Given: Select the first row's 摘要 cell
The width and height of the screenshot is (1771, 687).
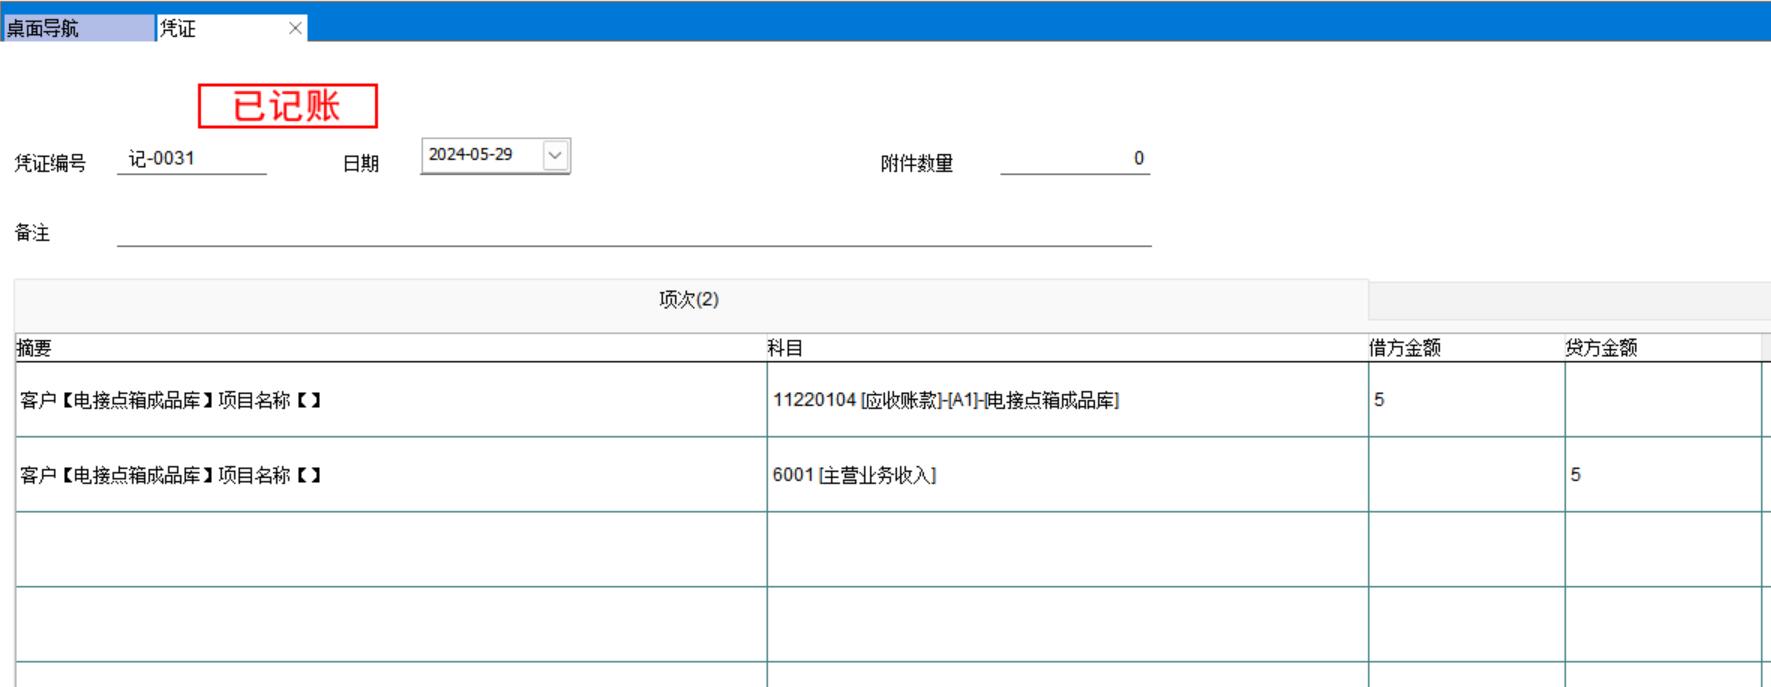Looking at the screenshot, I should (x=390, y=400).
